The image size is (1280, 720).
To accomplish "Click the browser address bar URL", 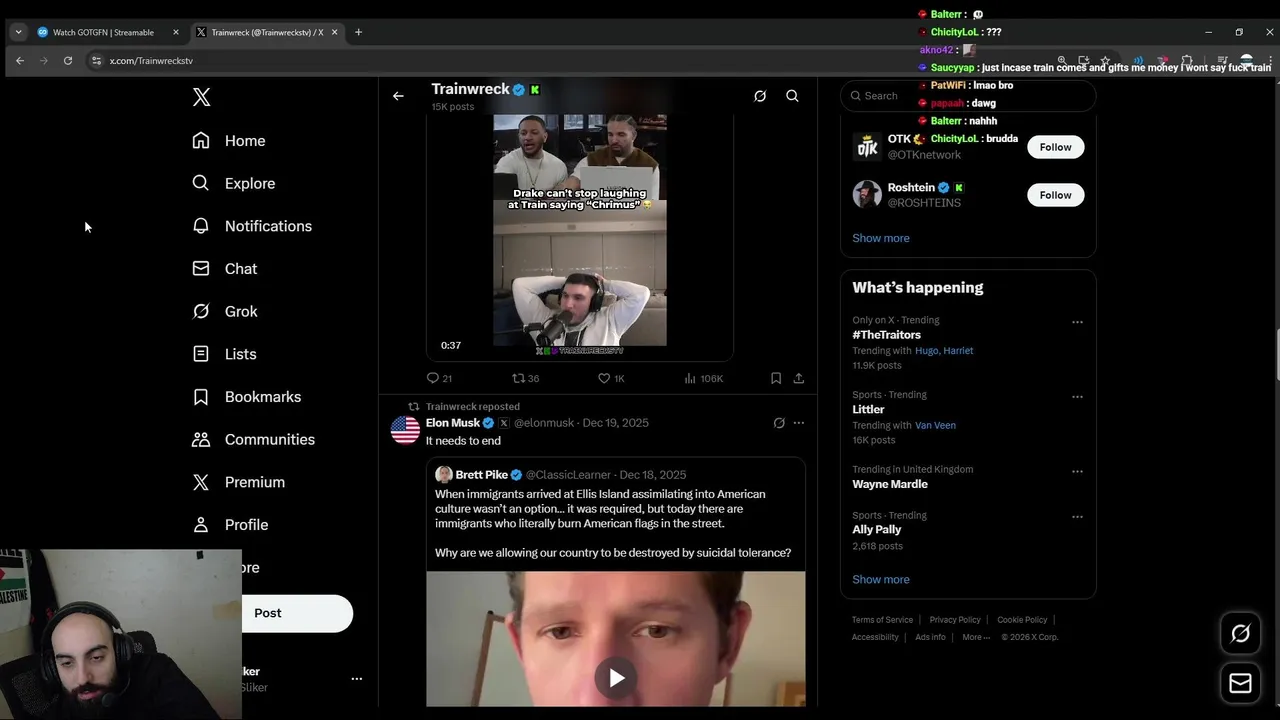I will point(151,61).
